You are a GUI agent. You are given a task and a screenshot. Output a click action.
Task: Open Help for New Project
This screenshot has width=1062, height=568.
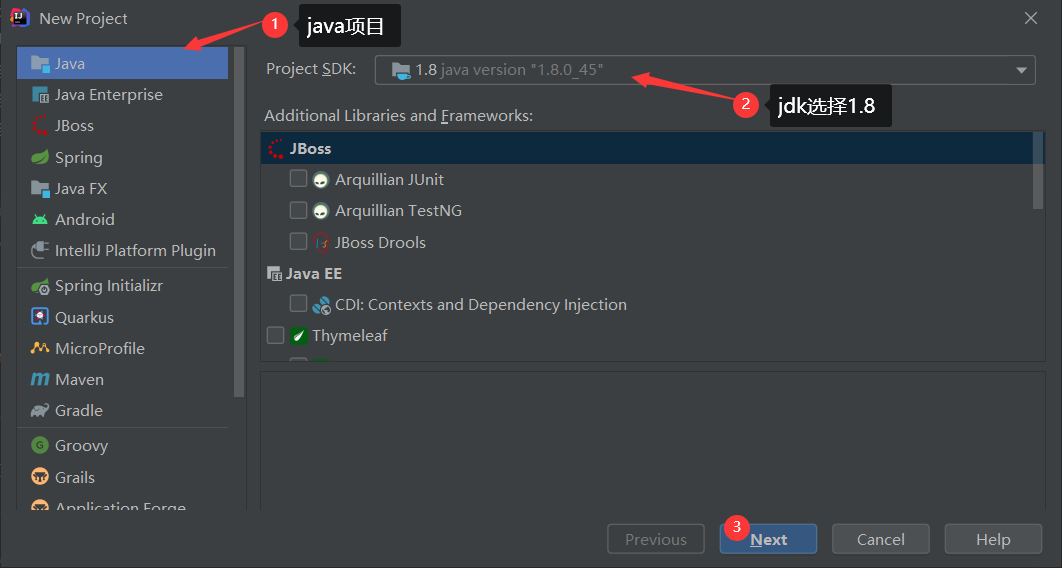pyautogui.click(x=993, y=540)
